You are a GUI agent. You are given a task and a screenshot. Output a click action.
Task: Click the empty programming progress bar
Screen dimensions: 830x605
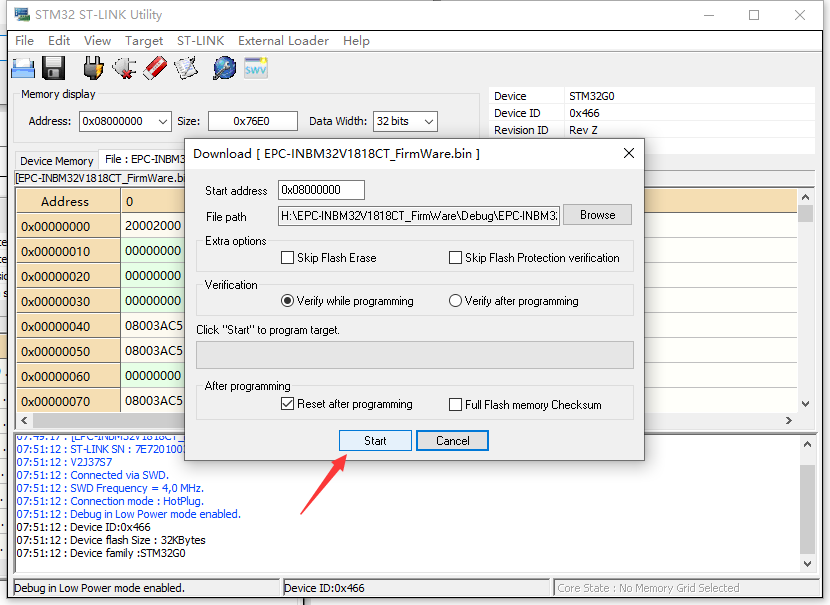point(414,355)
